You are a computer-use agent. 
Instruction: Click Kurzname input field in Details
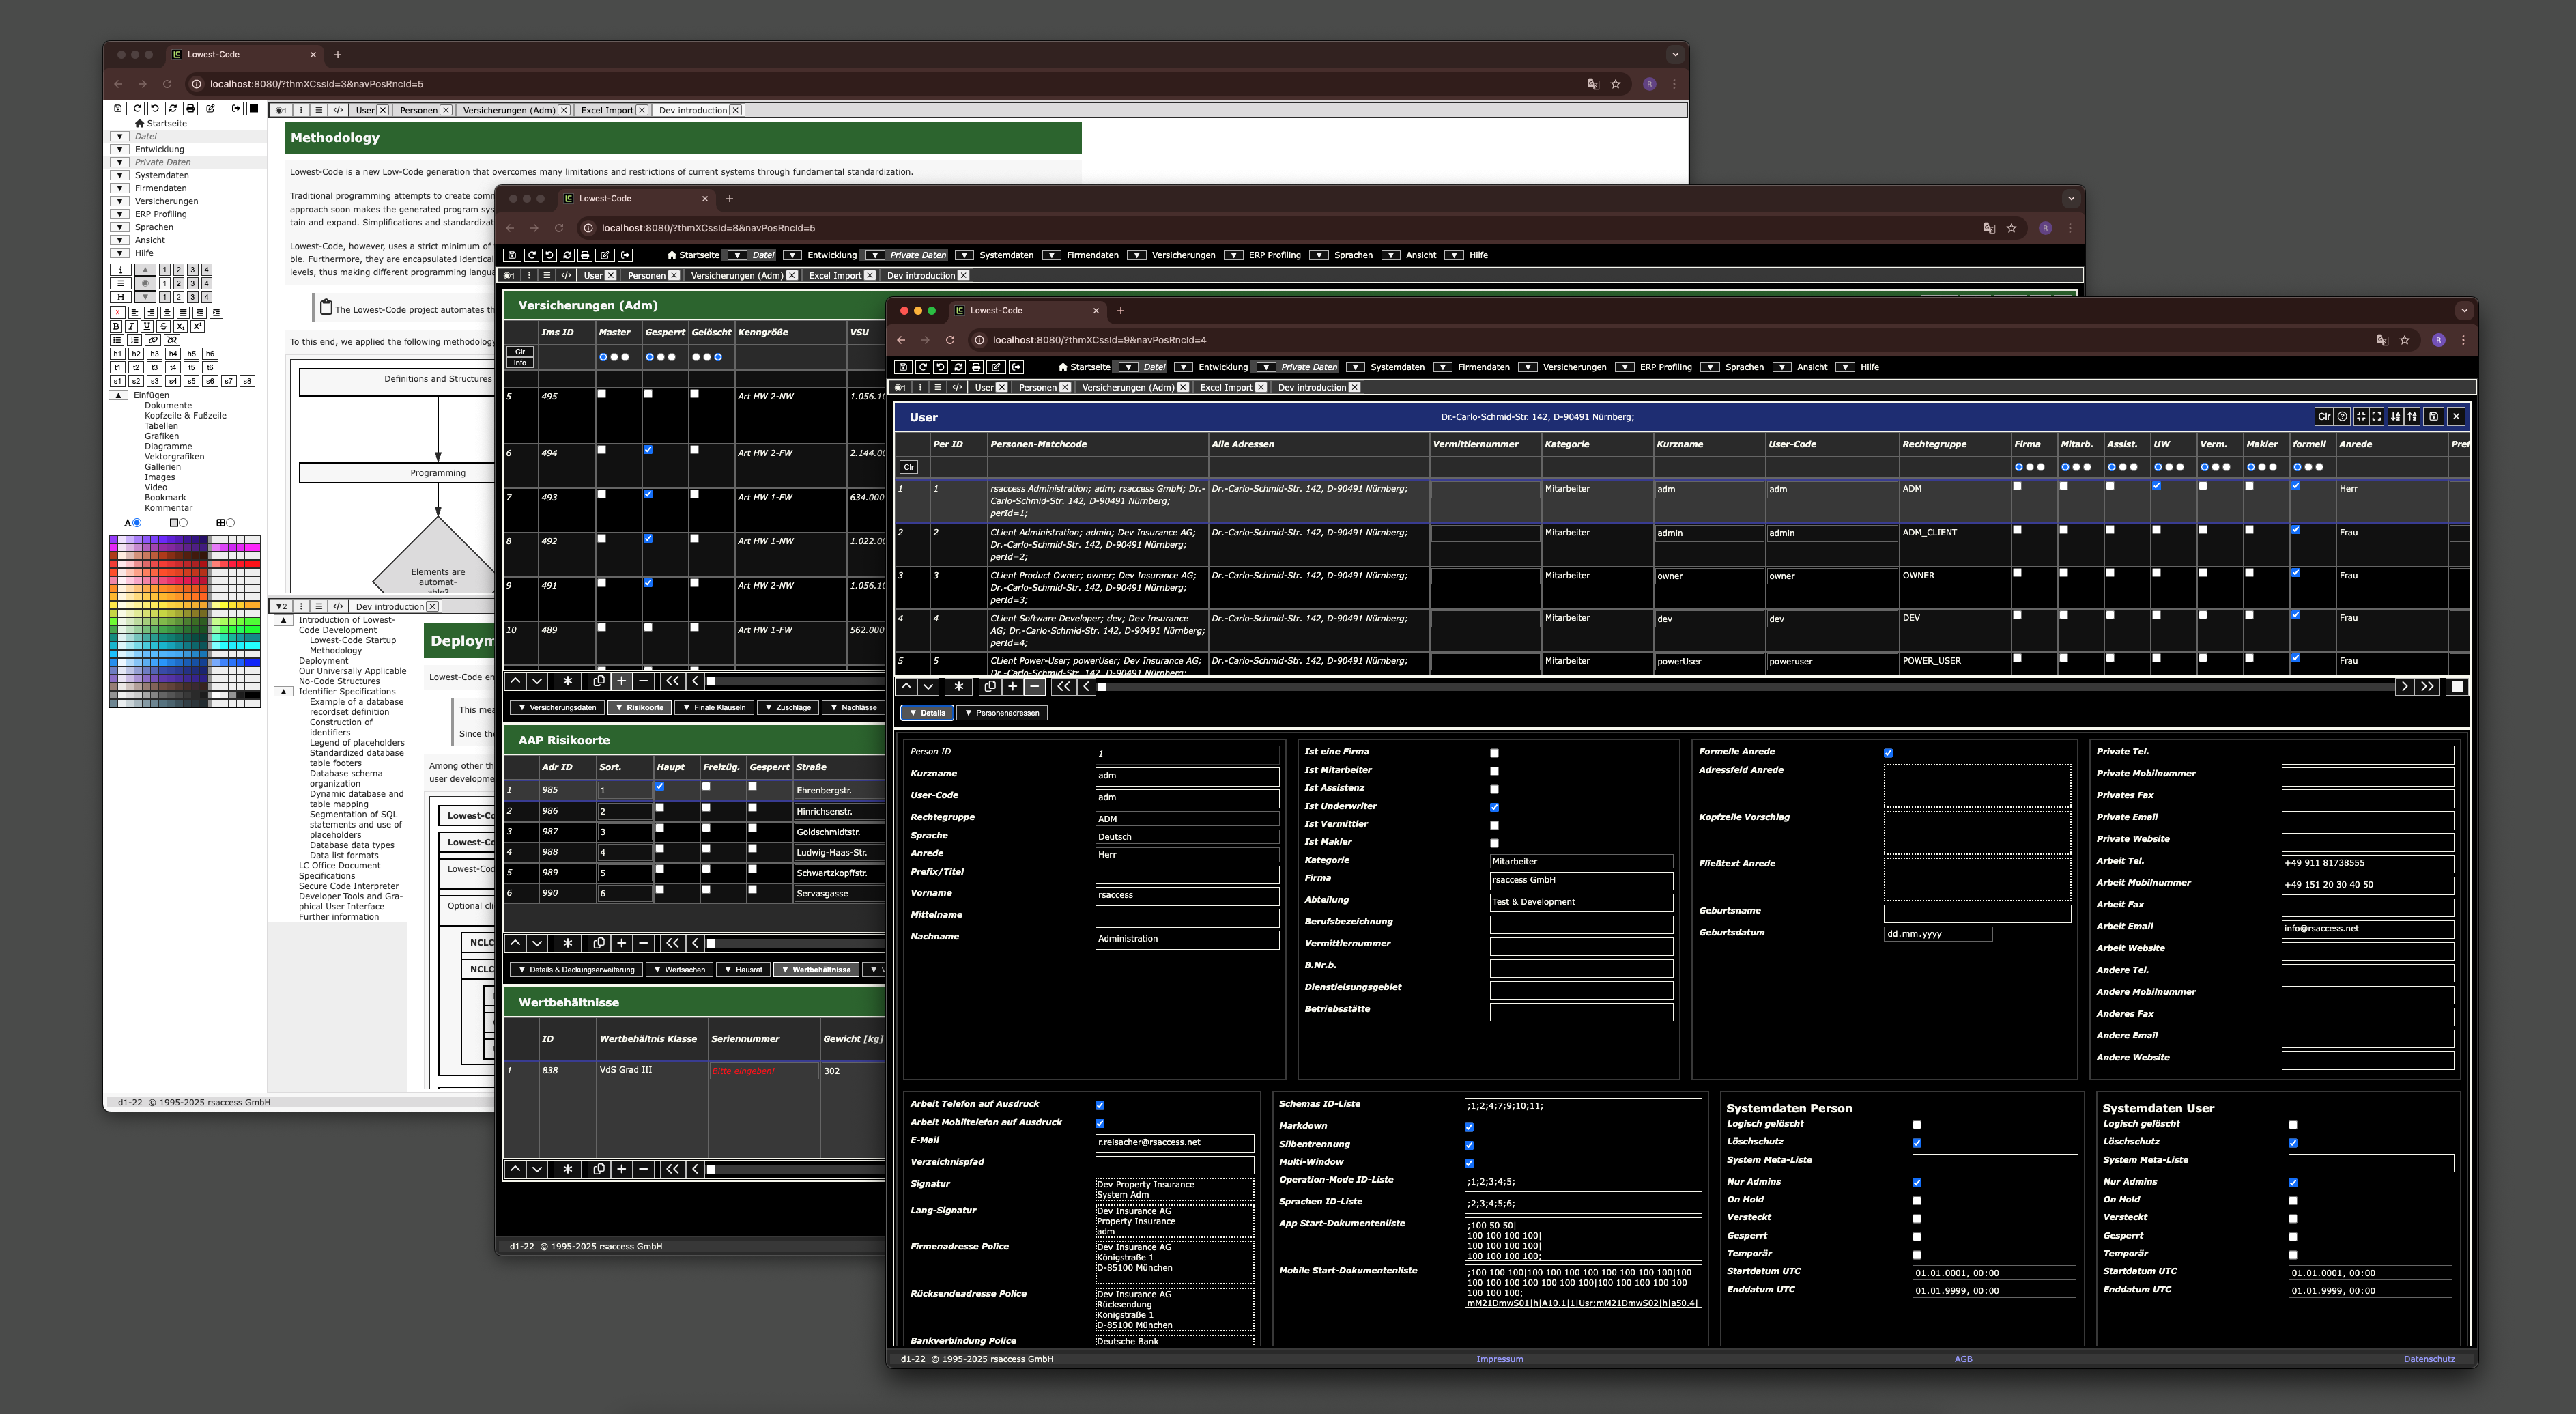(1187, 776)
